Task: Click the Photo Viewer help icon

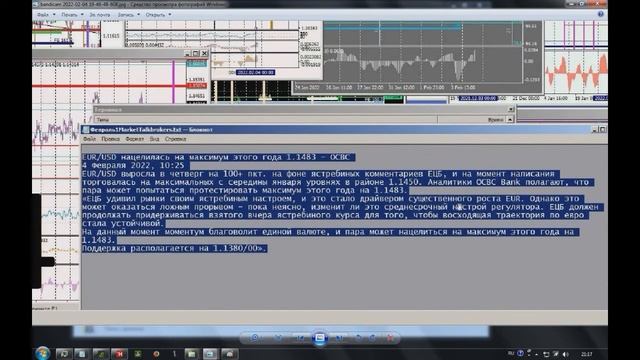Action: coord(600,14)
